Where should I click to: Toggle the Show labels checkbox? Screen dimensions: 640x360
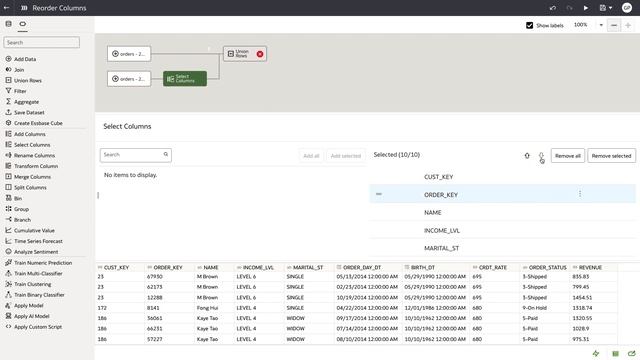click(x=529, y=25)
